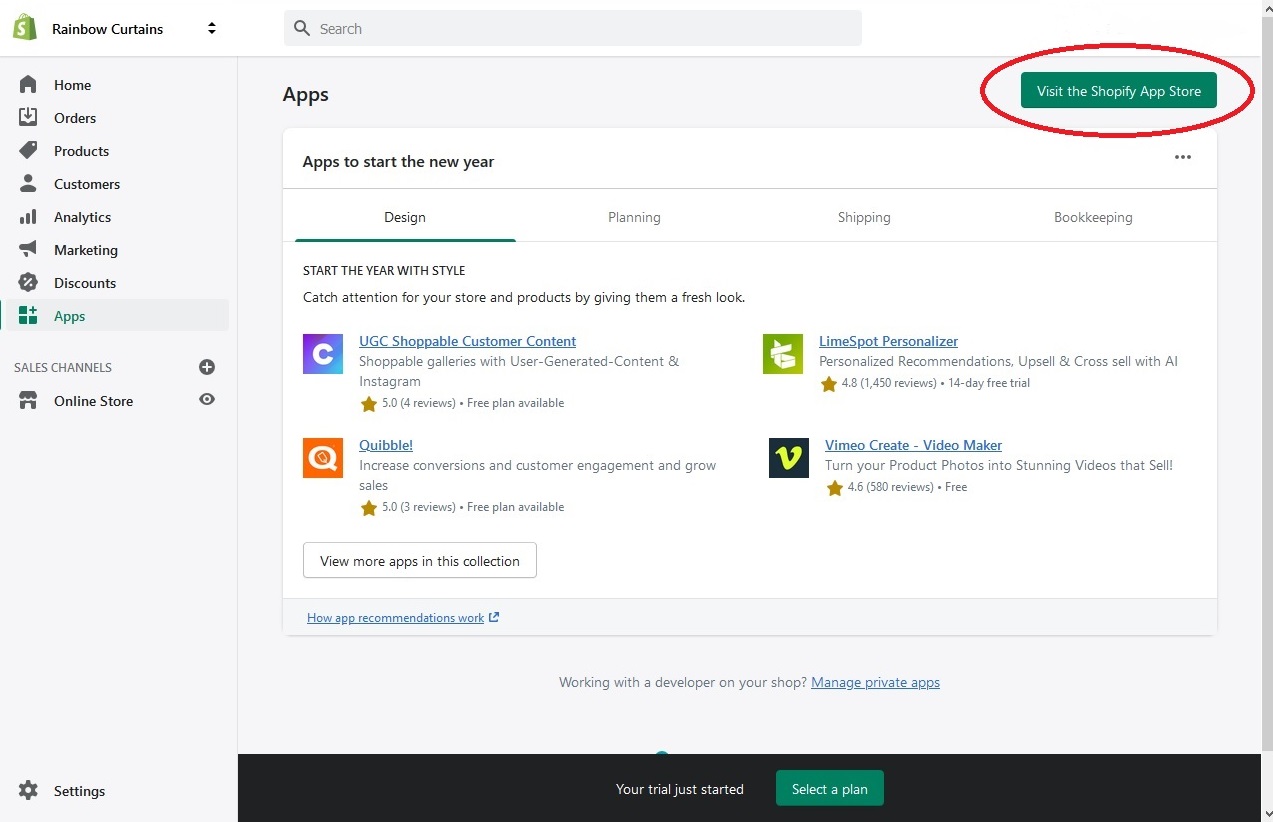Viewport: 1273px width, 822px height.
Task: Click external link icon beside app recommendations
Action: tap(494, 617)
